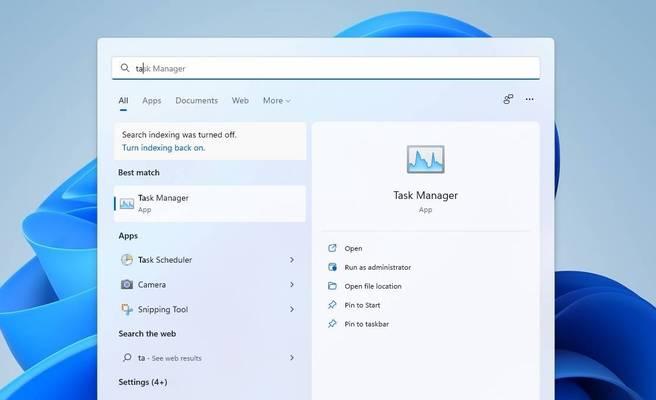Click the Search the web section header
Image resolution: width=656 pixels, height=400 pixels.
click(x=147, y=333)
